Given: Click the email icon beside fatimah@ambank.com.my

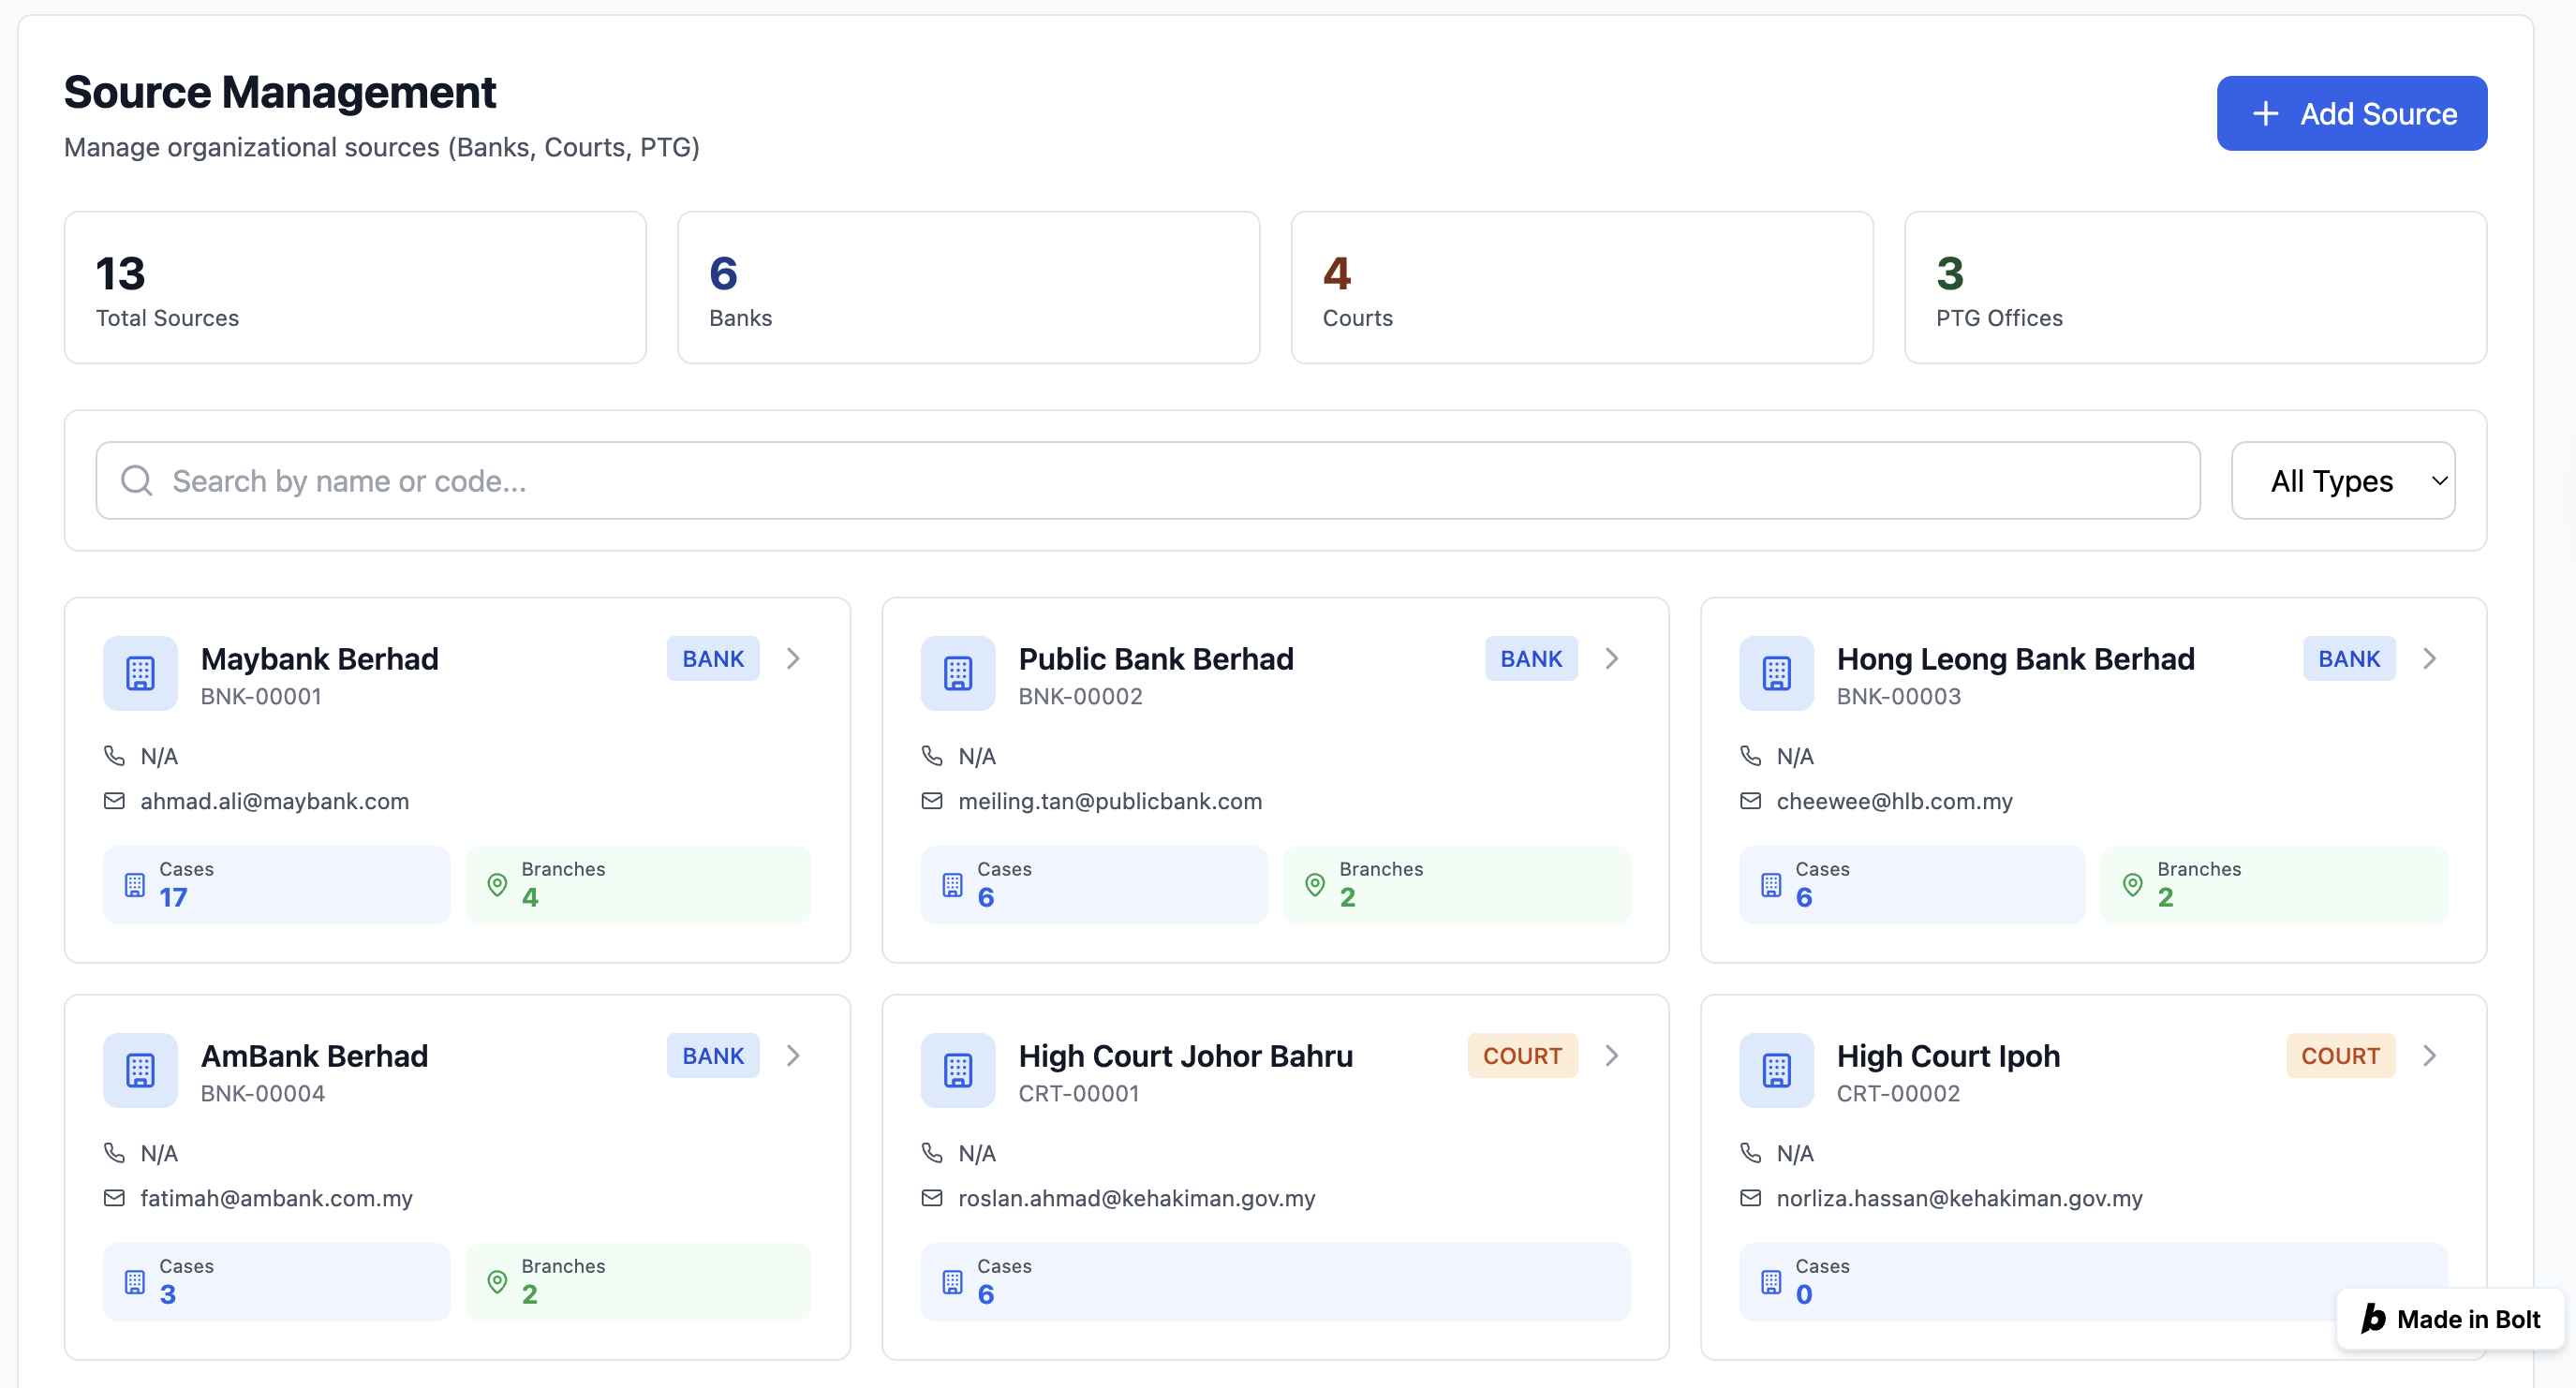Looking at the screenshot, I should 114,1197.
